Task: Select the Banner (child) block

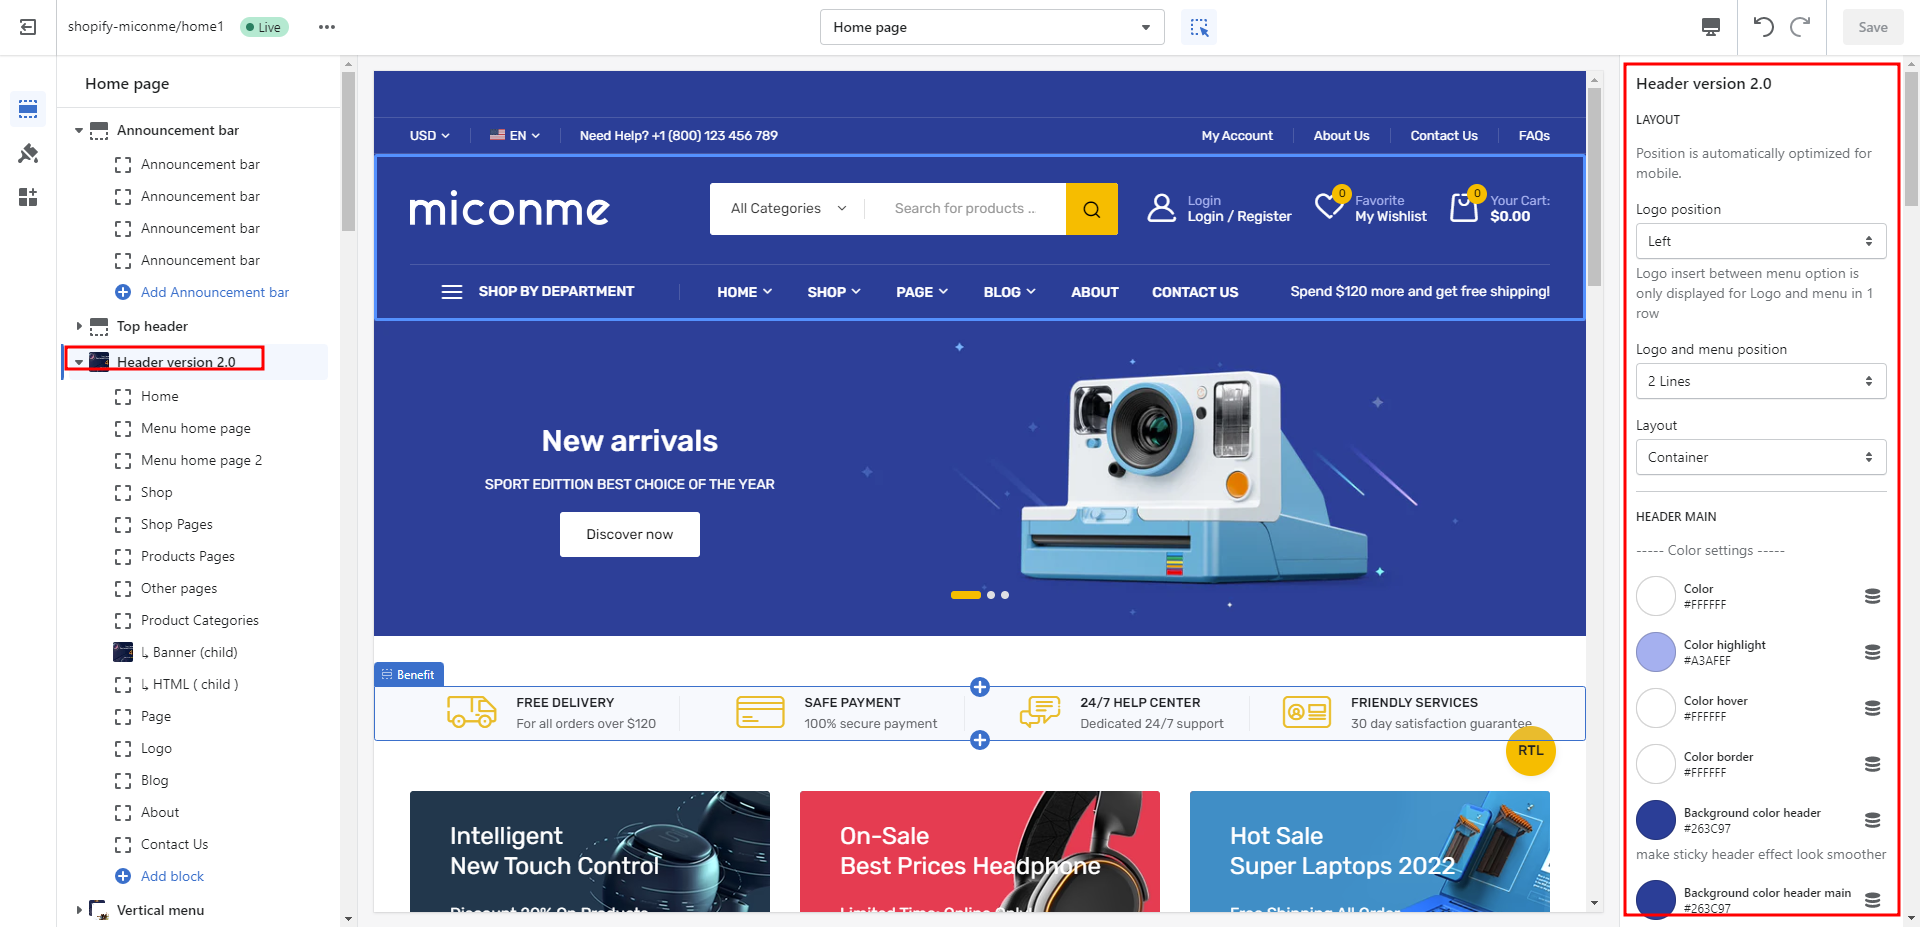Action: (195, 652)
